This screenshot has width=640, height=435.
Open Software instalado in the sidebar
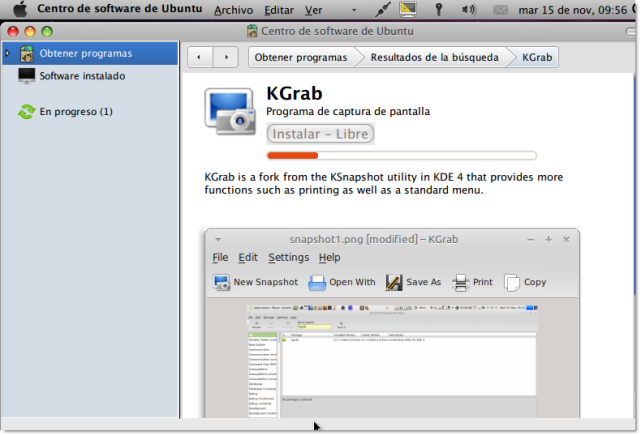coord(82,76)
